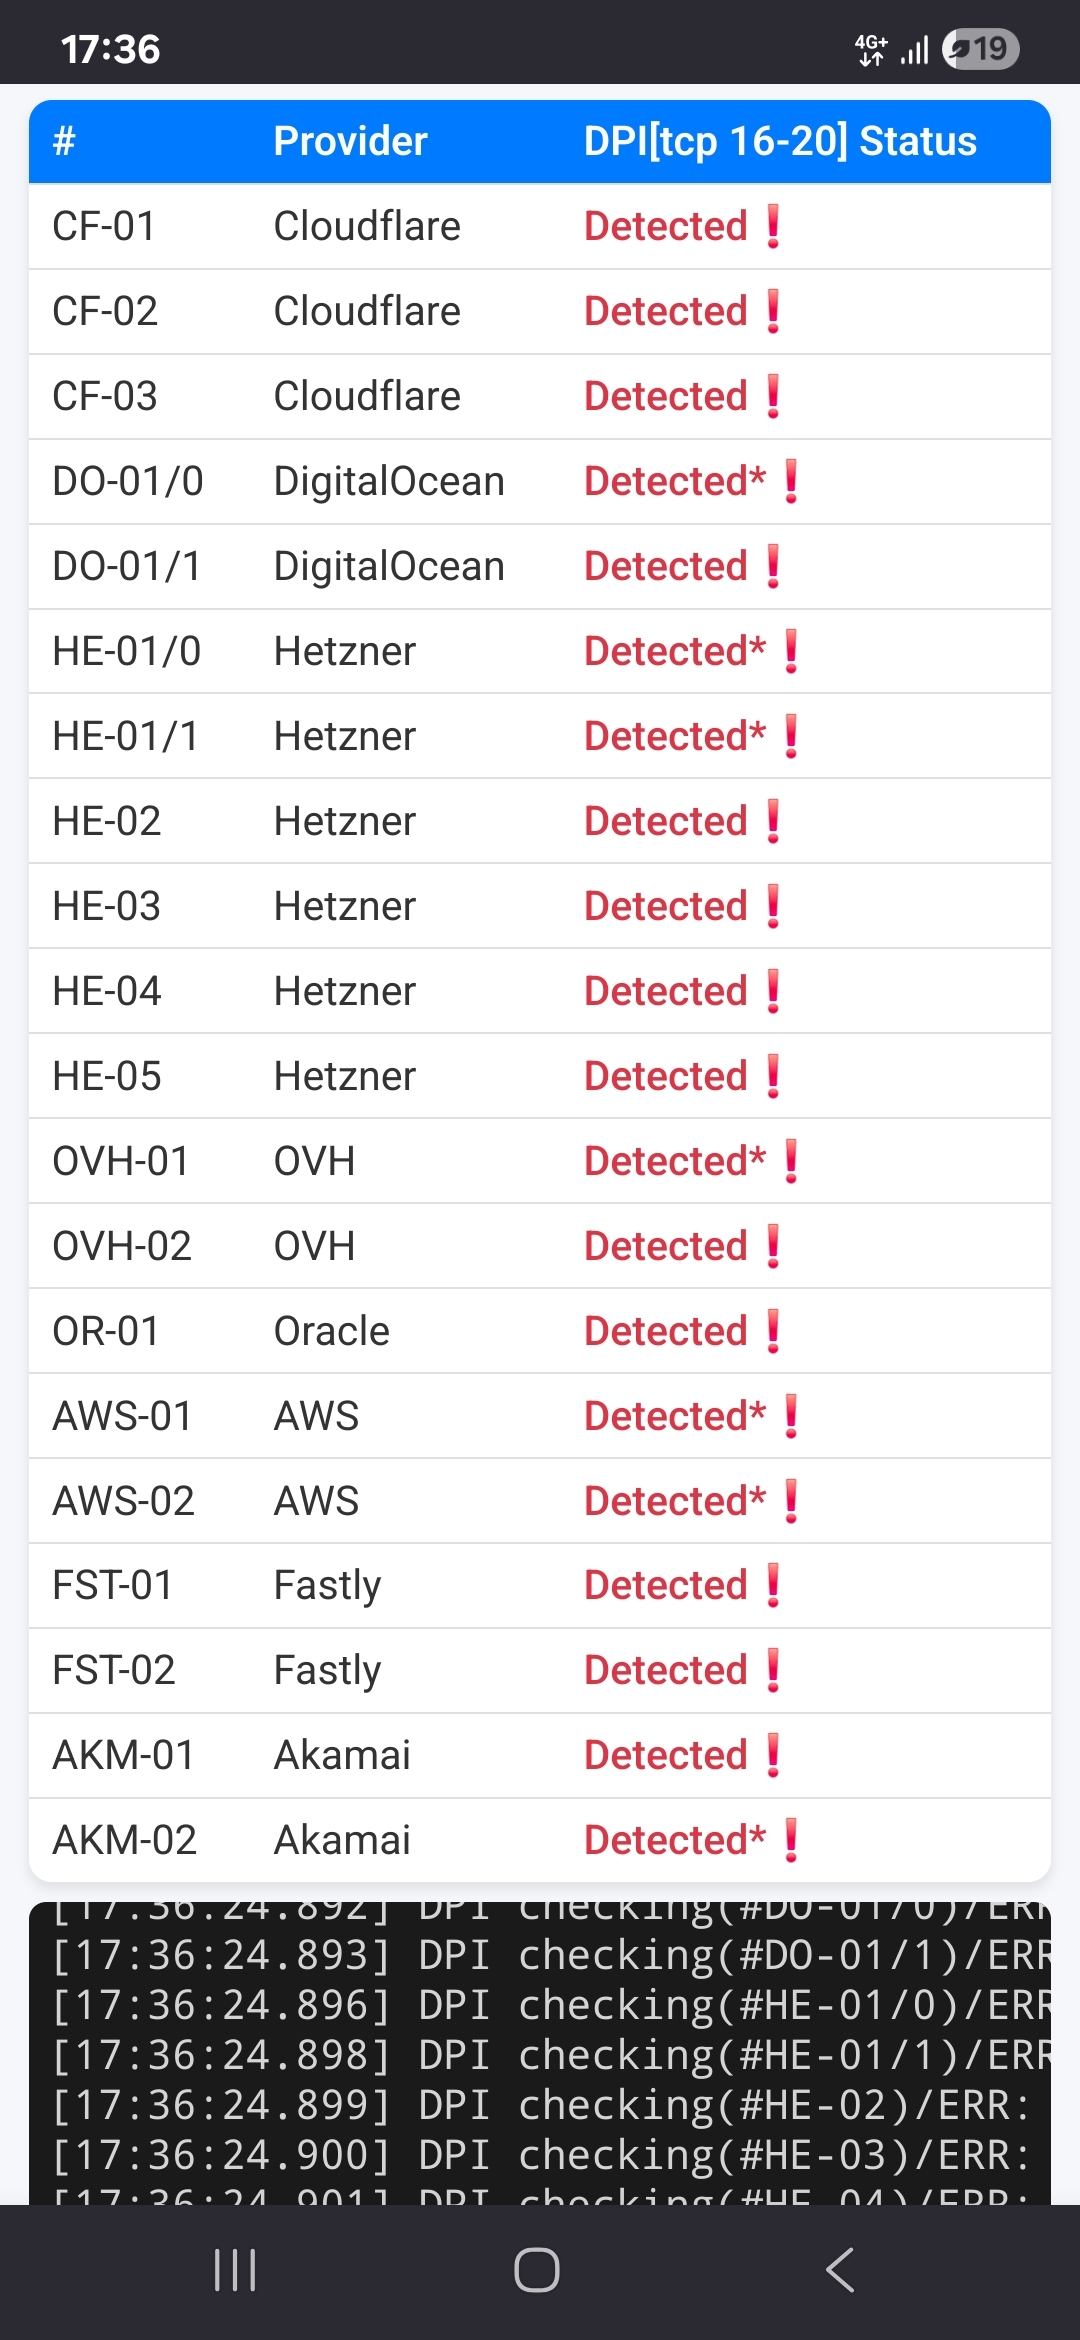Tap log line for DPI checking #HE-02

pyautogui.click(x=540, y=2105)
